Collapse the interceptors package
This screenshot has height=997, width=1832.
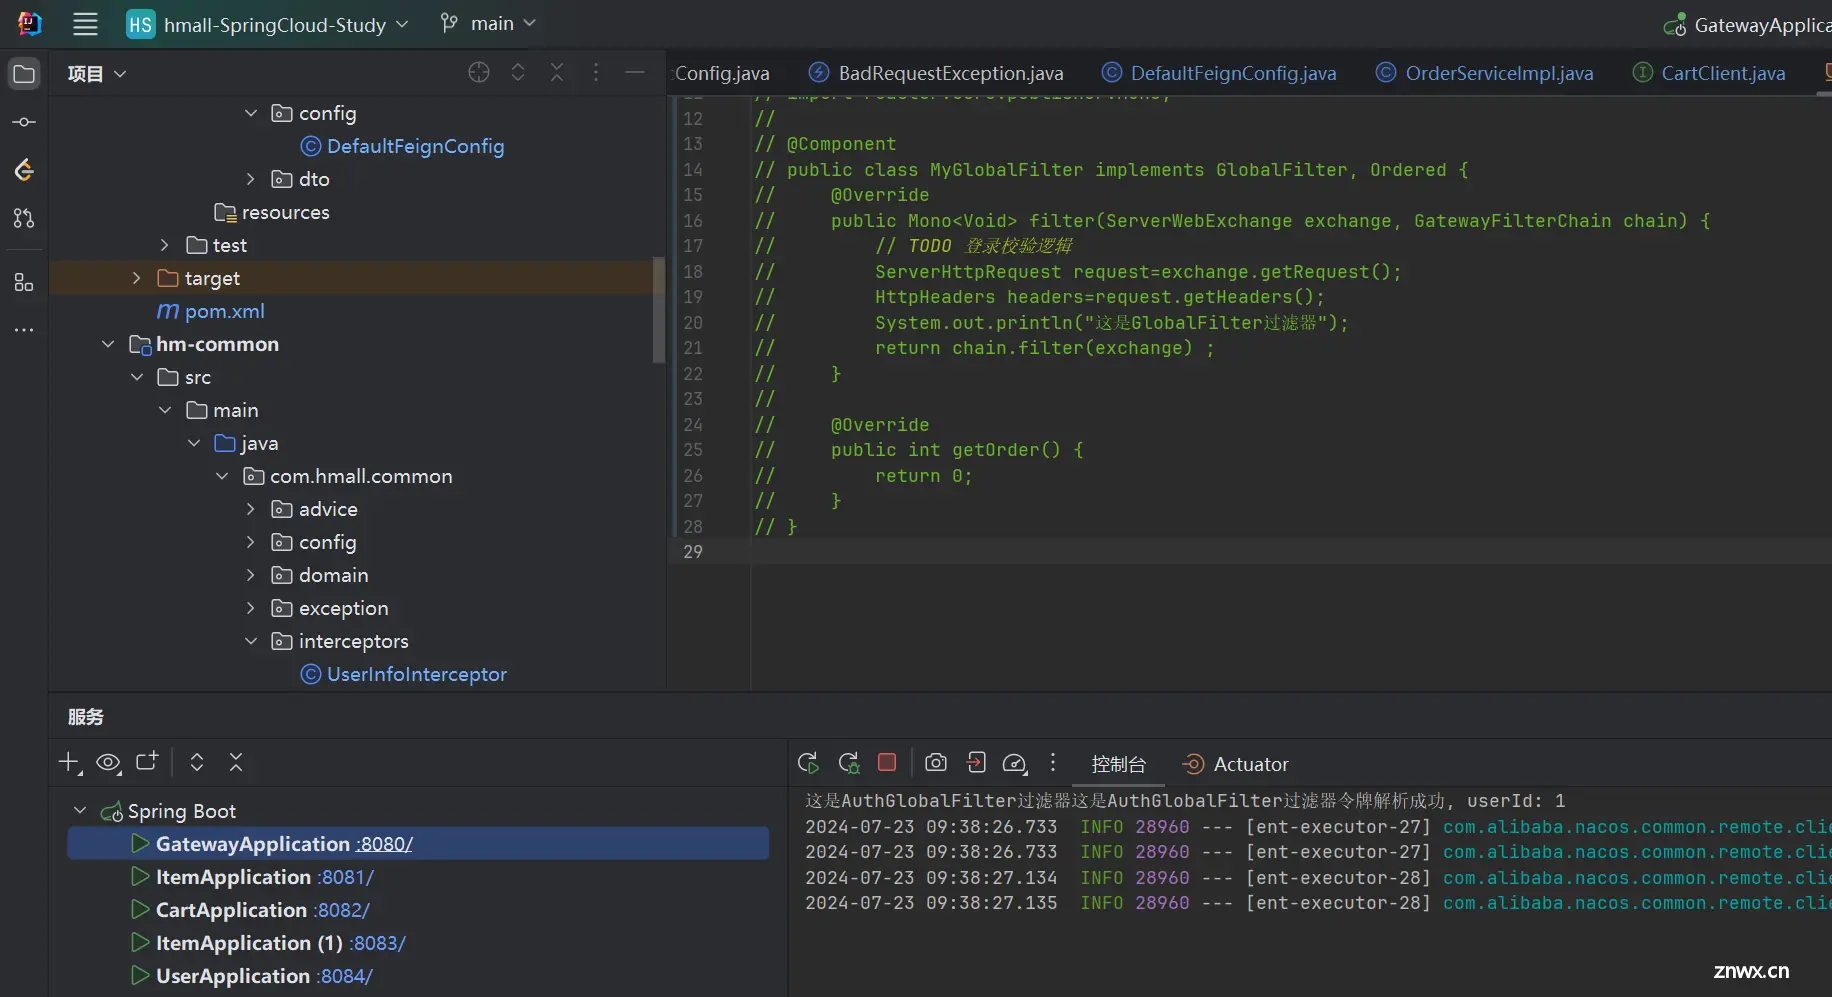(251, 641)
